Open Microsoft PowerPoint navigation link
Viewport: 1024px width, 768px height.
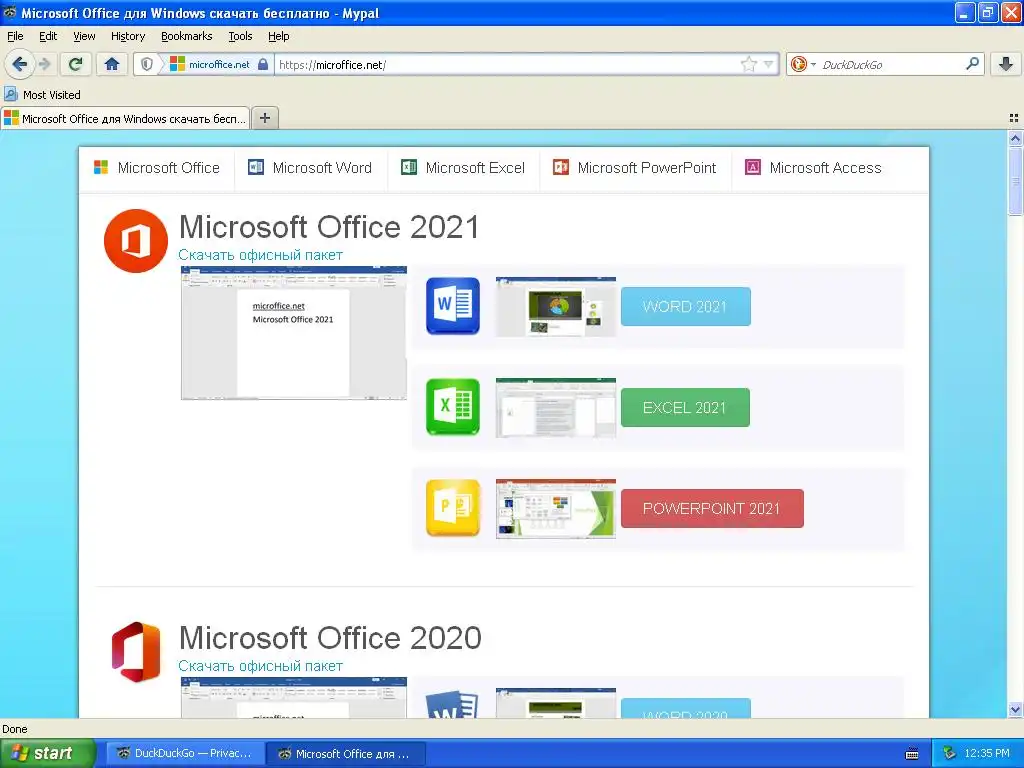click(x=635, y=168)
